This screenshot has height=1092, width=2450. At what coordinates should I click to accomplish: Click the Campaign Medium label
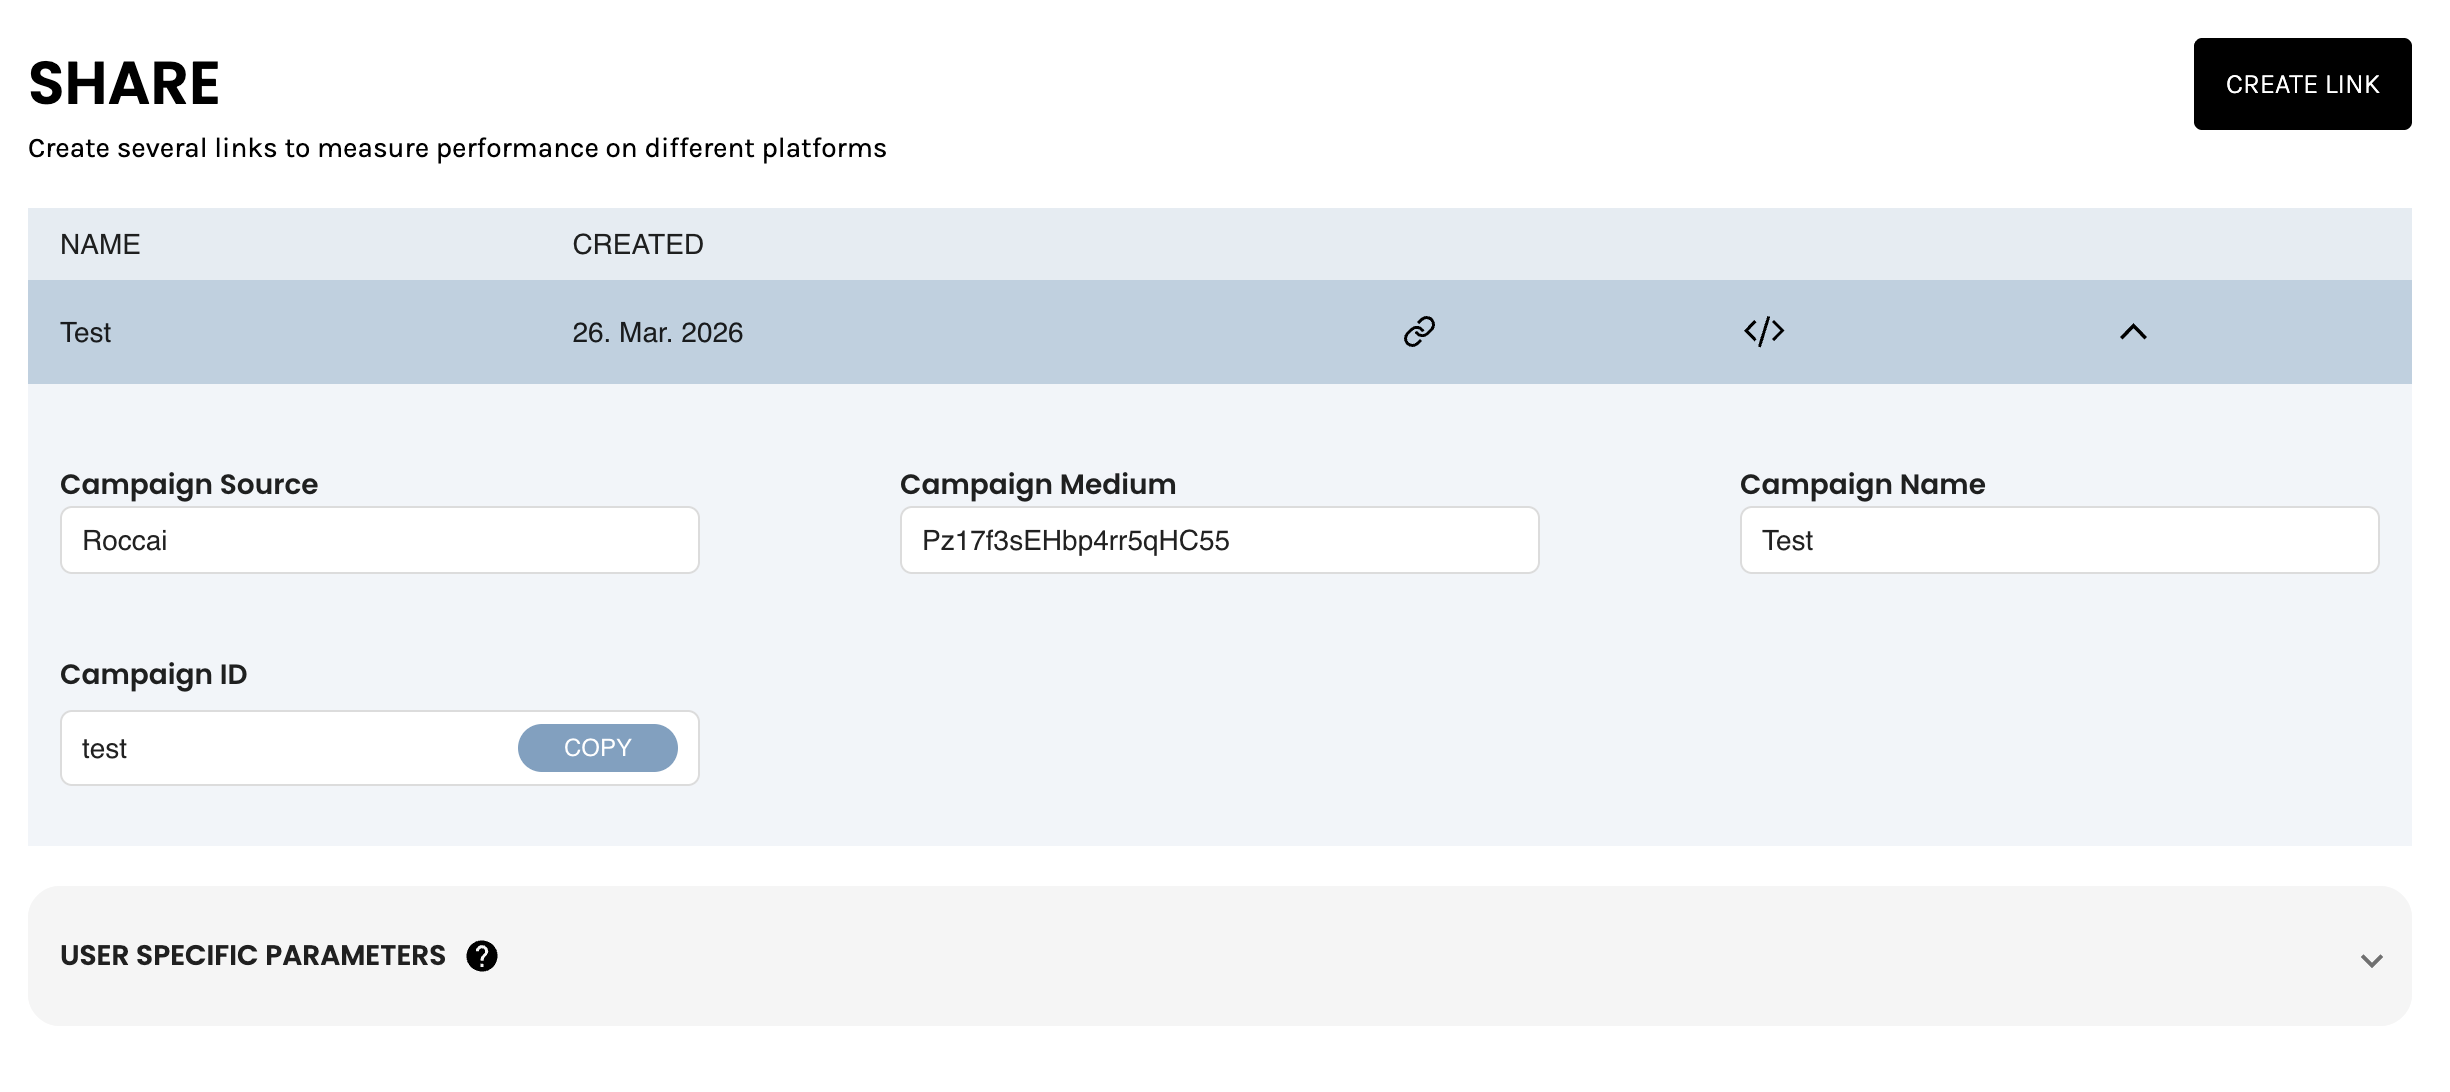point(1037,484)
